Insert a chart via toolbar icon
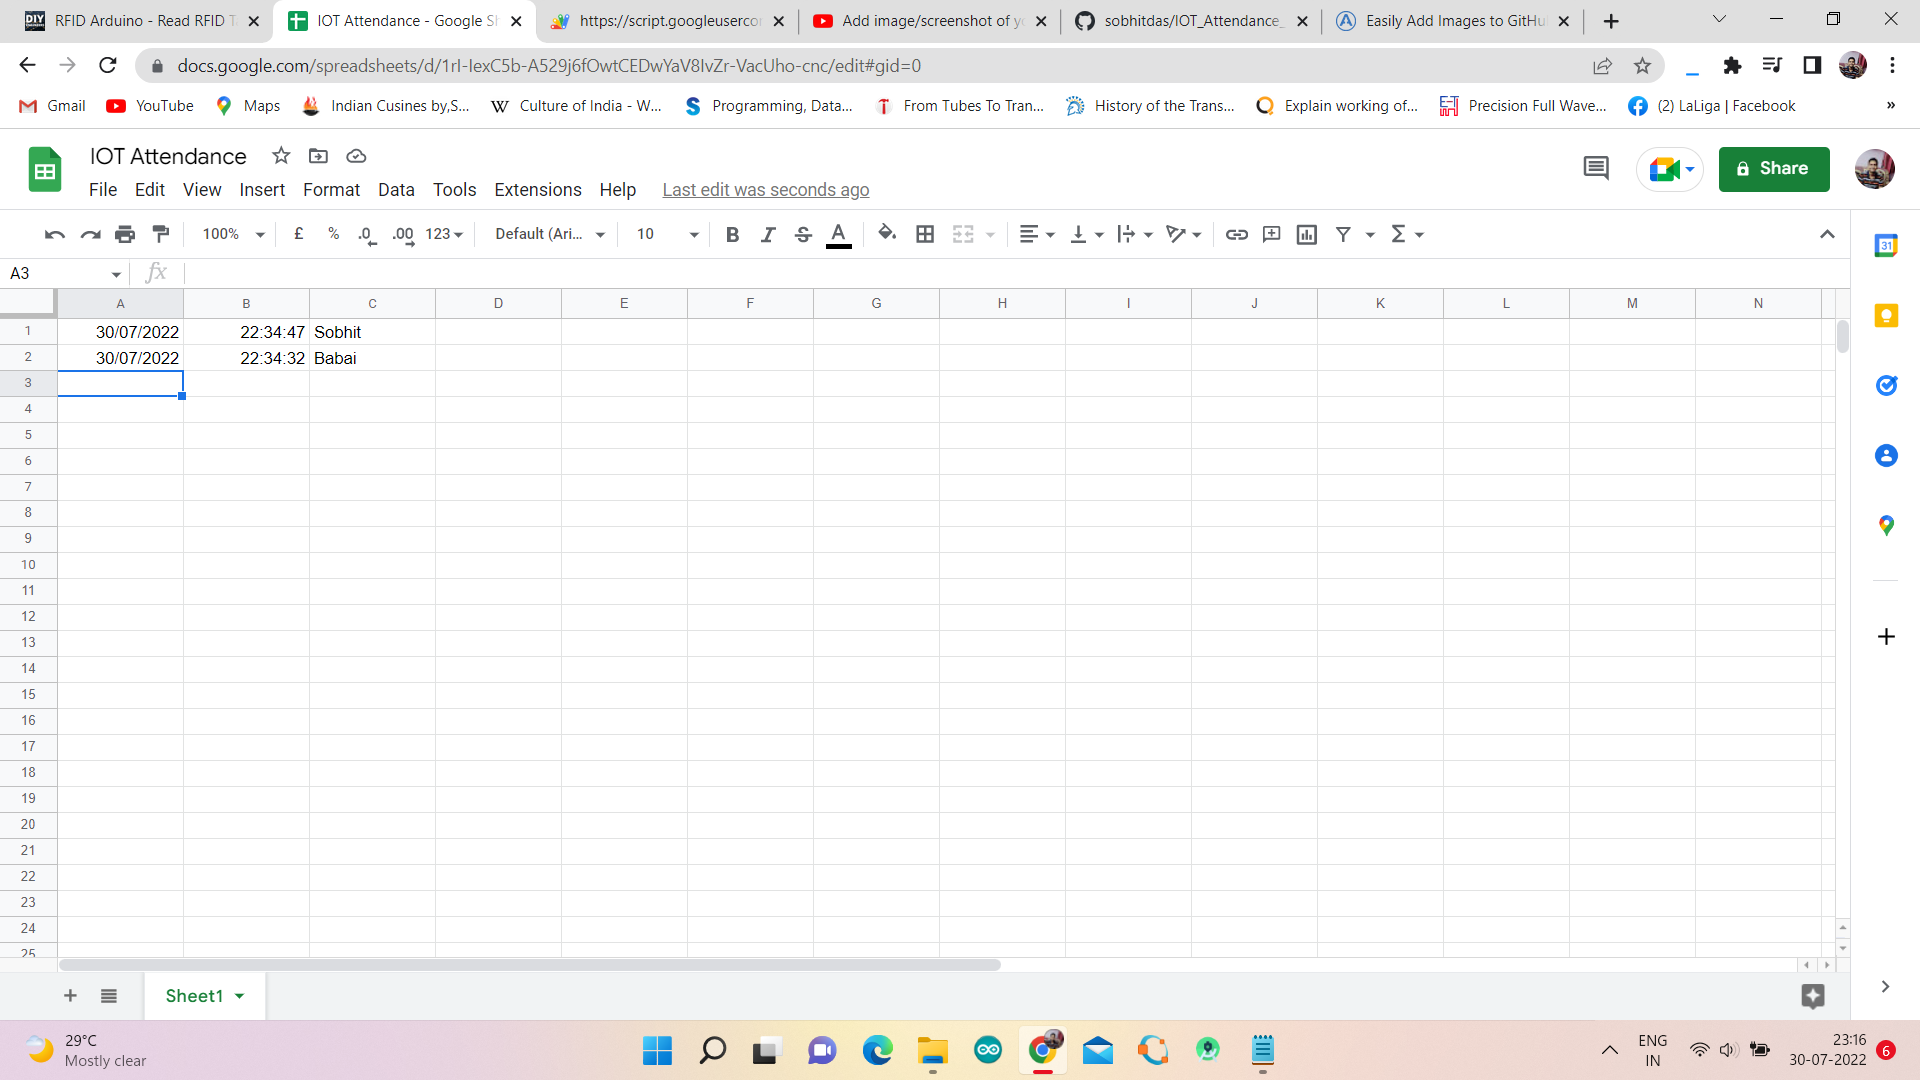 tap(1306, 234)
